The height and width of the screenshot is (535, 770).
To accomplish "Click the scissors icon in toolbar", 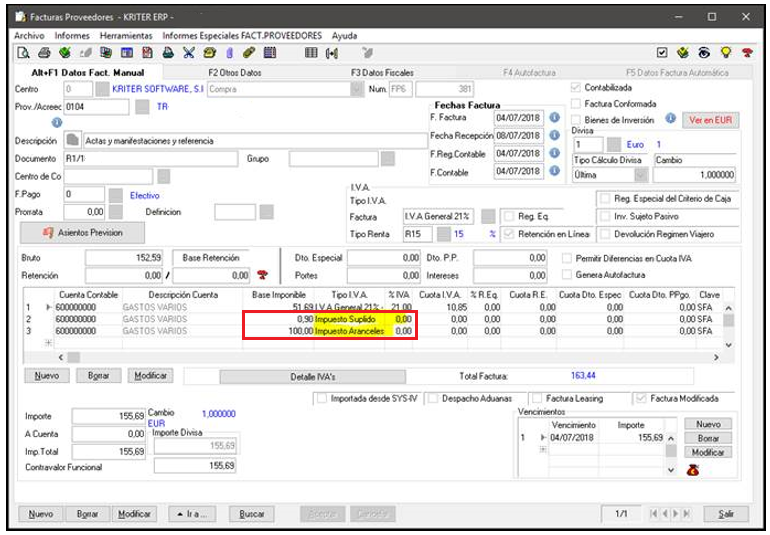I will click(189, 53).
